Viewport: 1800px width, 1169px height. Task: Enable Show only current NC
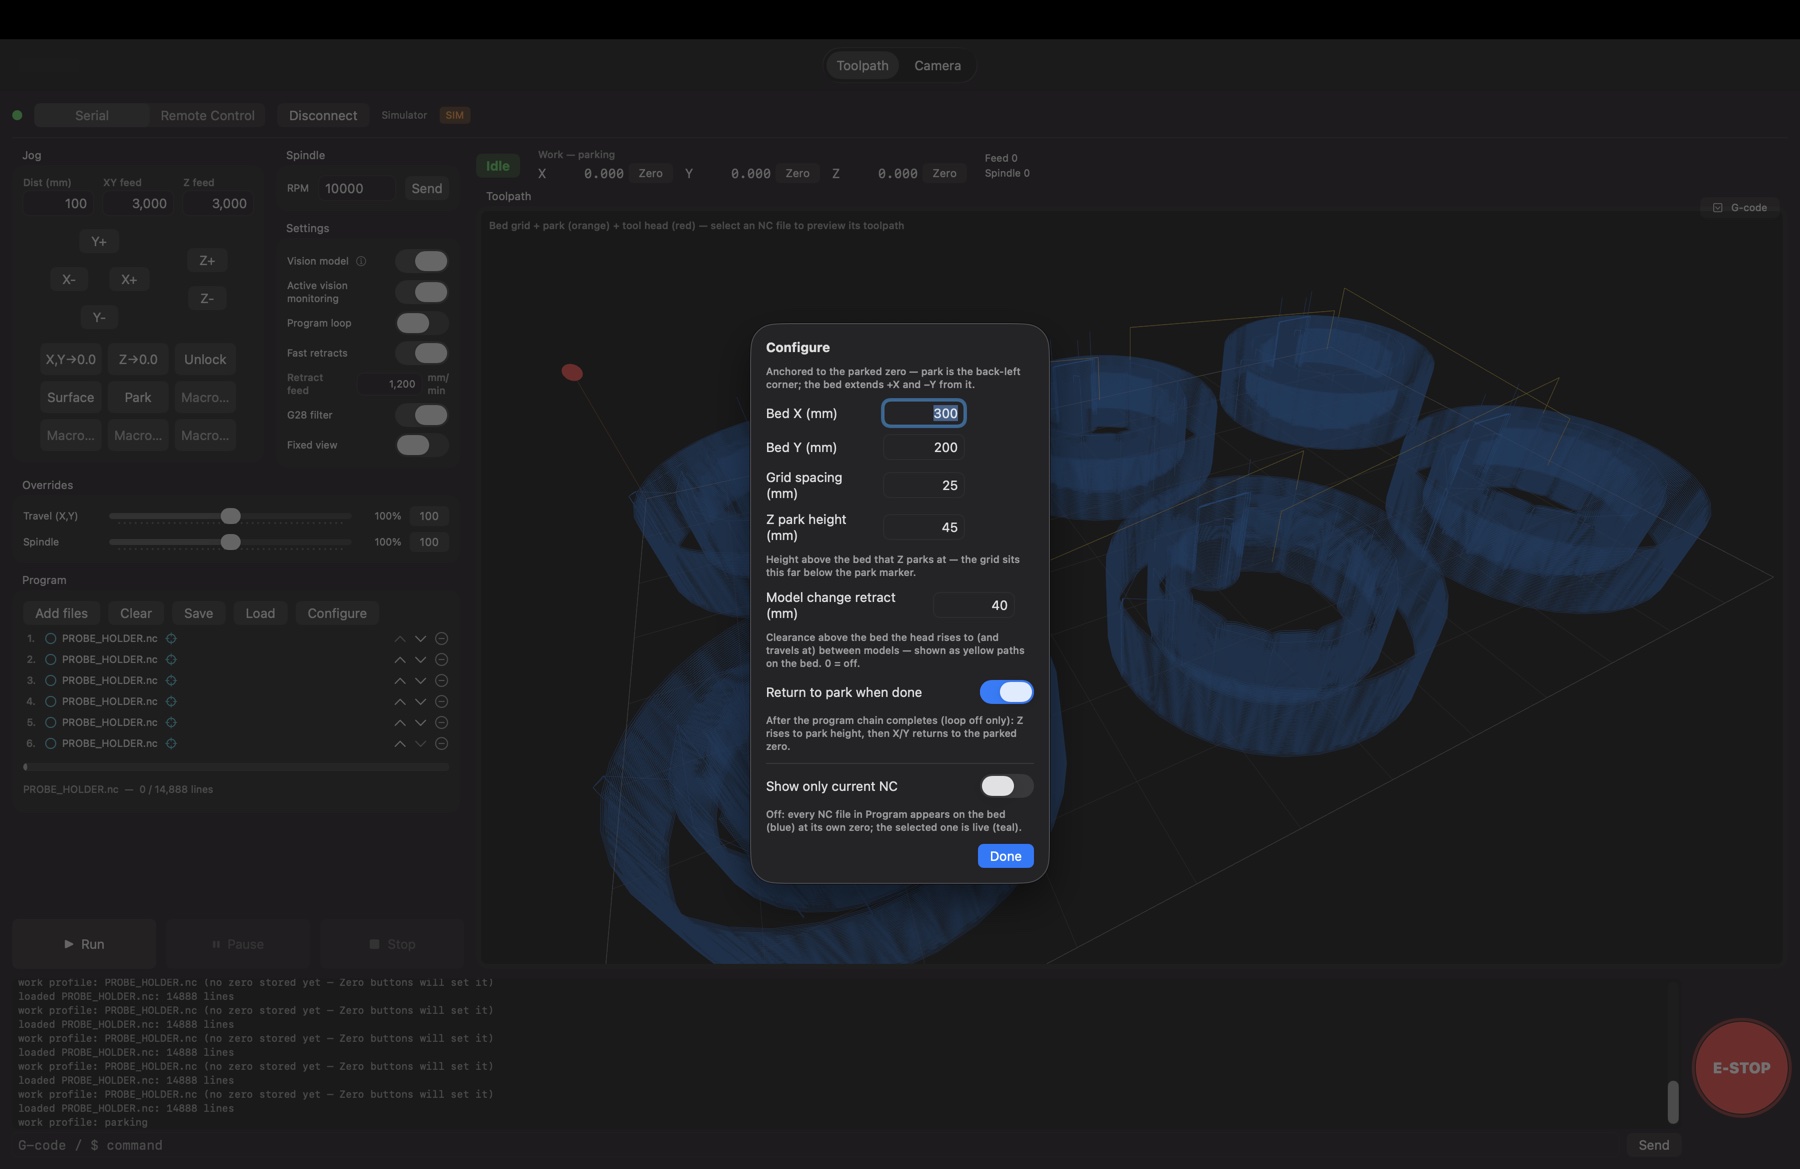(x=1006, y=786)
